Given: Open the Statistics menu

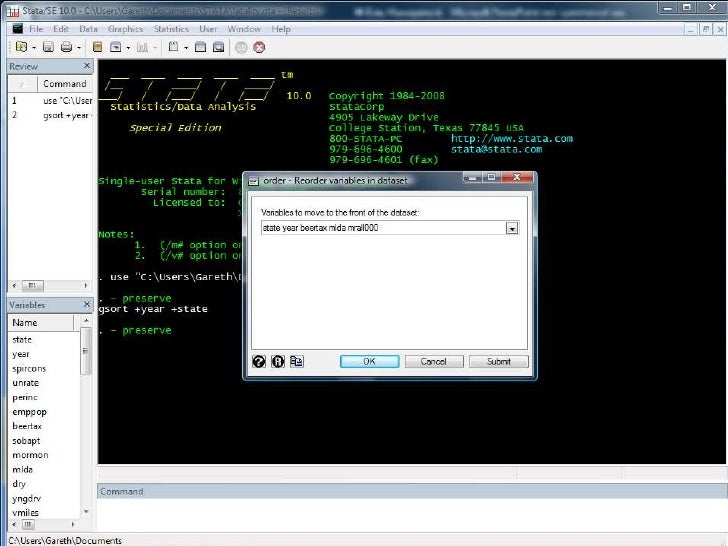Looking at the screenshot, I should [171, 29].
